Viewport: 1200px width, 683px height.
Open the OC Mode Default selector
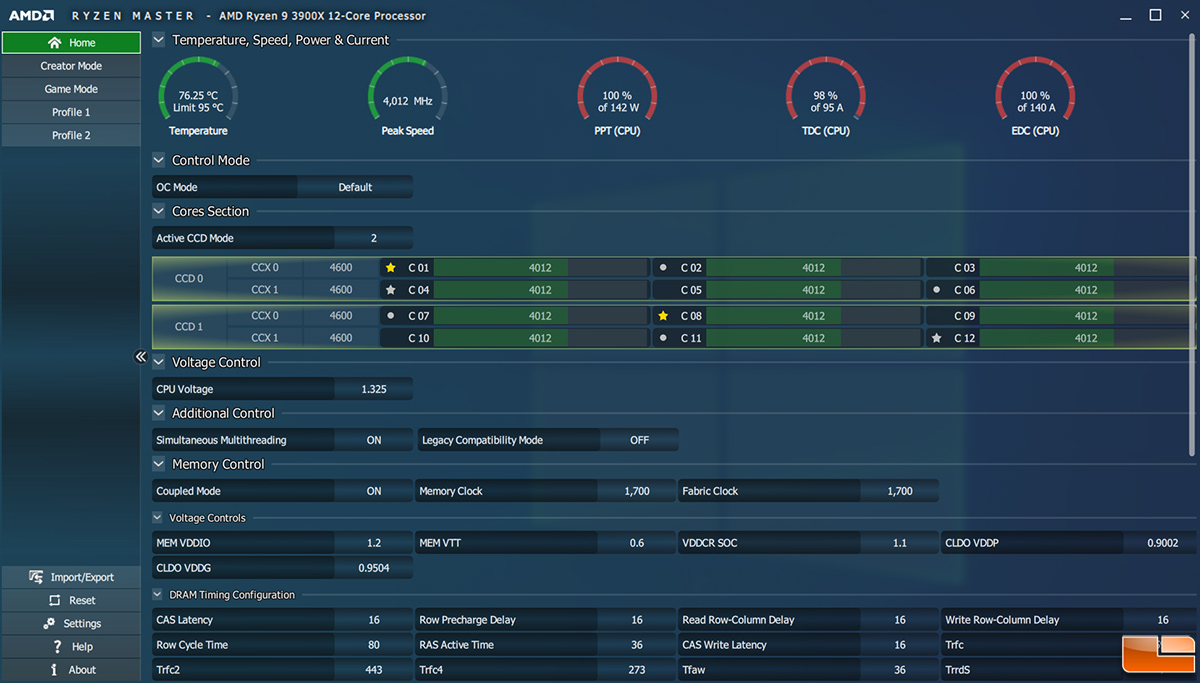tap(355, 187)
